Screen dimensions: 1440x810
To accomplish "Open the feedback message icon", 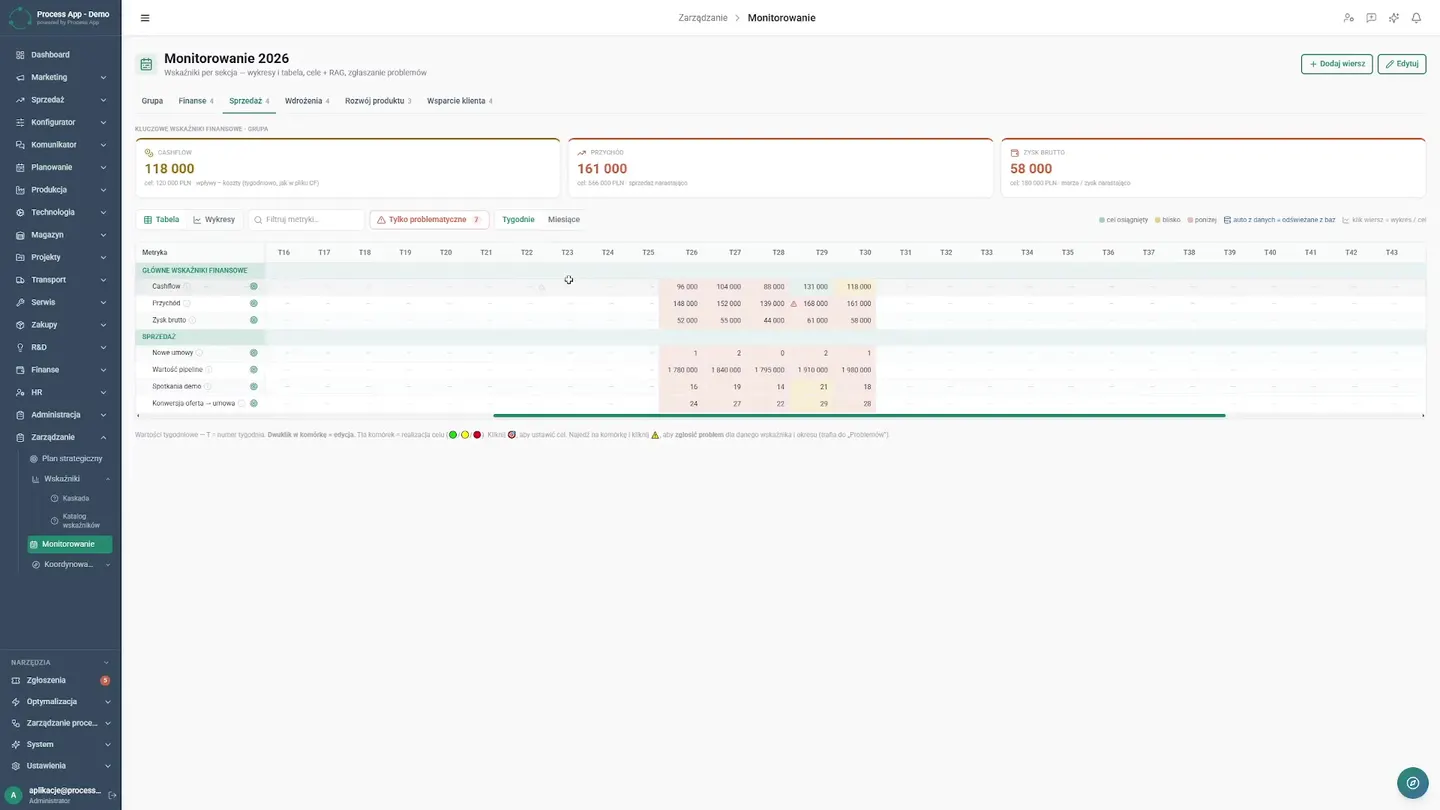I will [1371, 18].
